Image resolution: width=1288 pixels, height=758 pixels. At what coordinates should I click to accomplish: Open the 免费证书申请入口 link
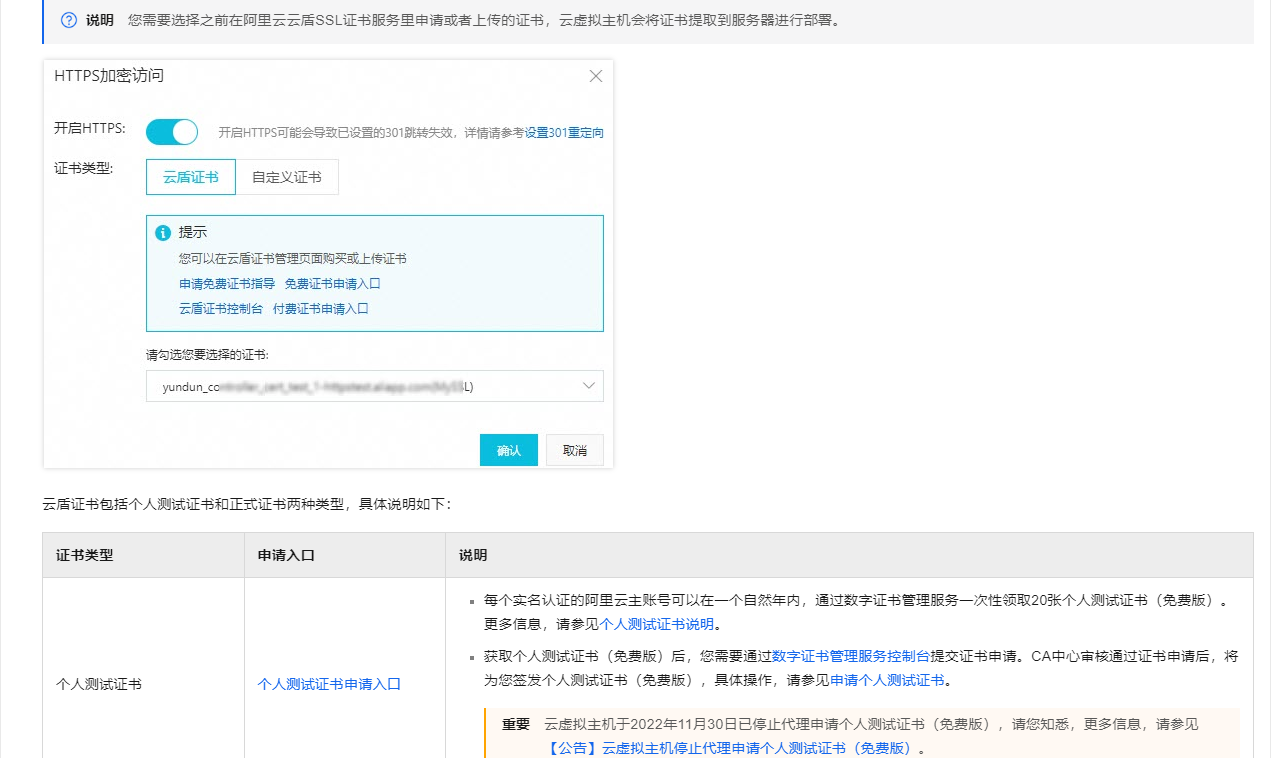click(x=332, y=284)
